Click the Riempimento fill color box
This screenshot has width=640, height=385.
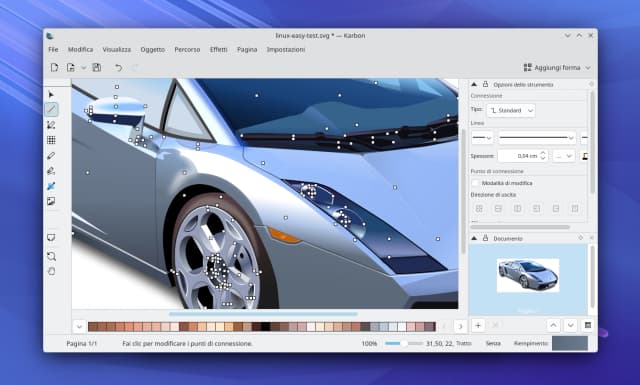click(x=570, y=343)
